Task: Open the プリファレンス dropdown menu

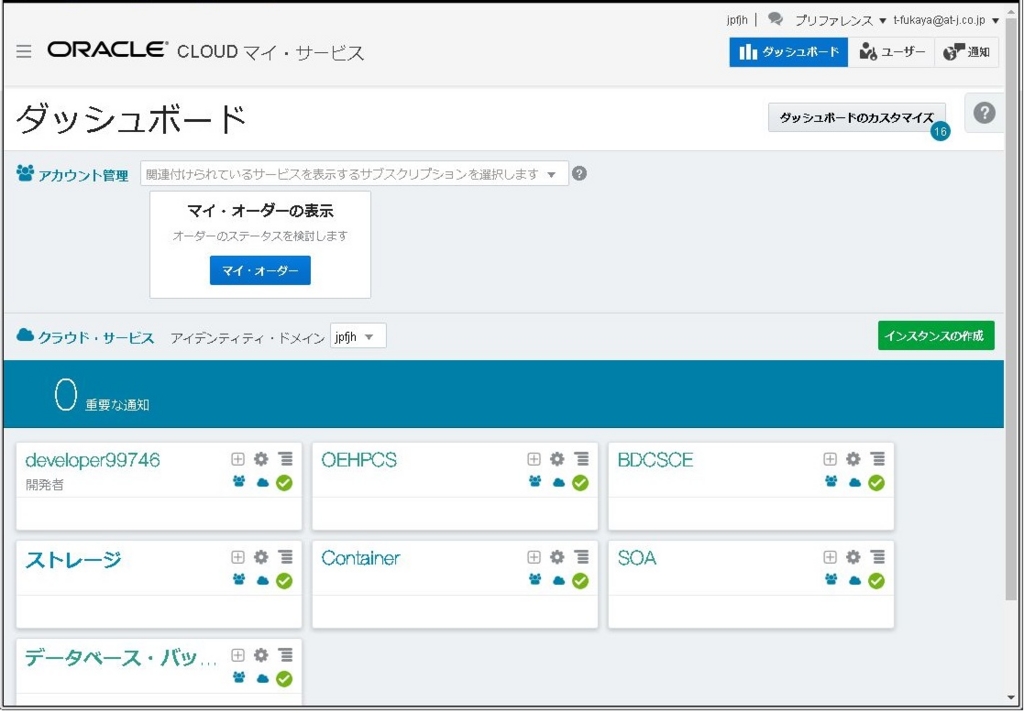Action: [x=840, y=20]
